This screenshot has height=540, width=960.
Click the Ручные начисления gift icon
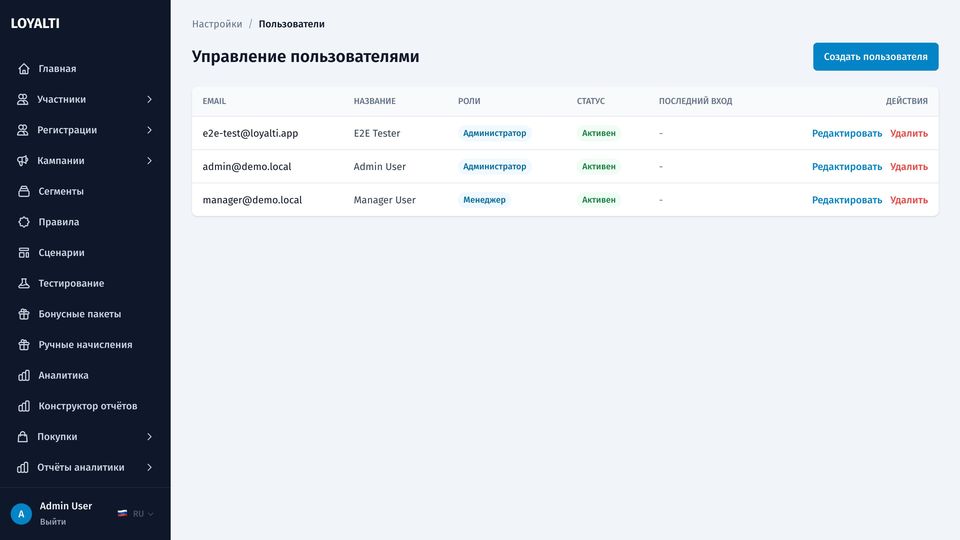[24, 344]
